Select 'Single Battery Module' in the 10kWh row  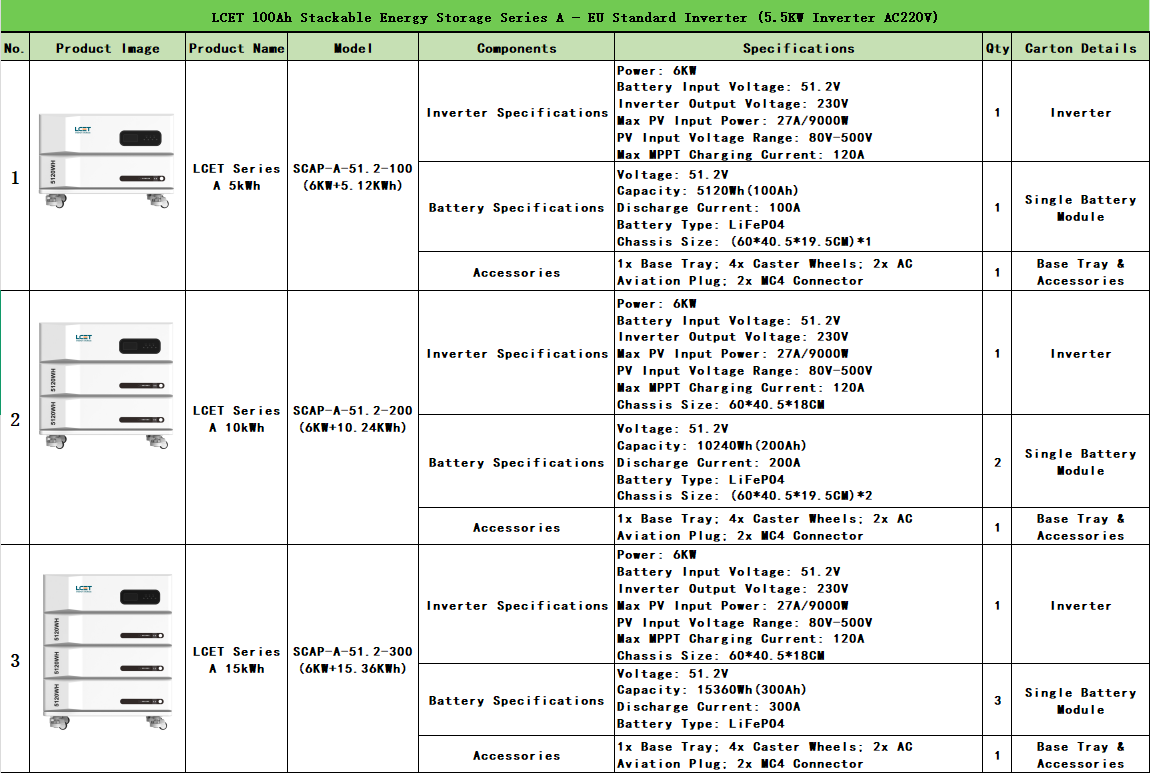point(1080,462)
